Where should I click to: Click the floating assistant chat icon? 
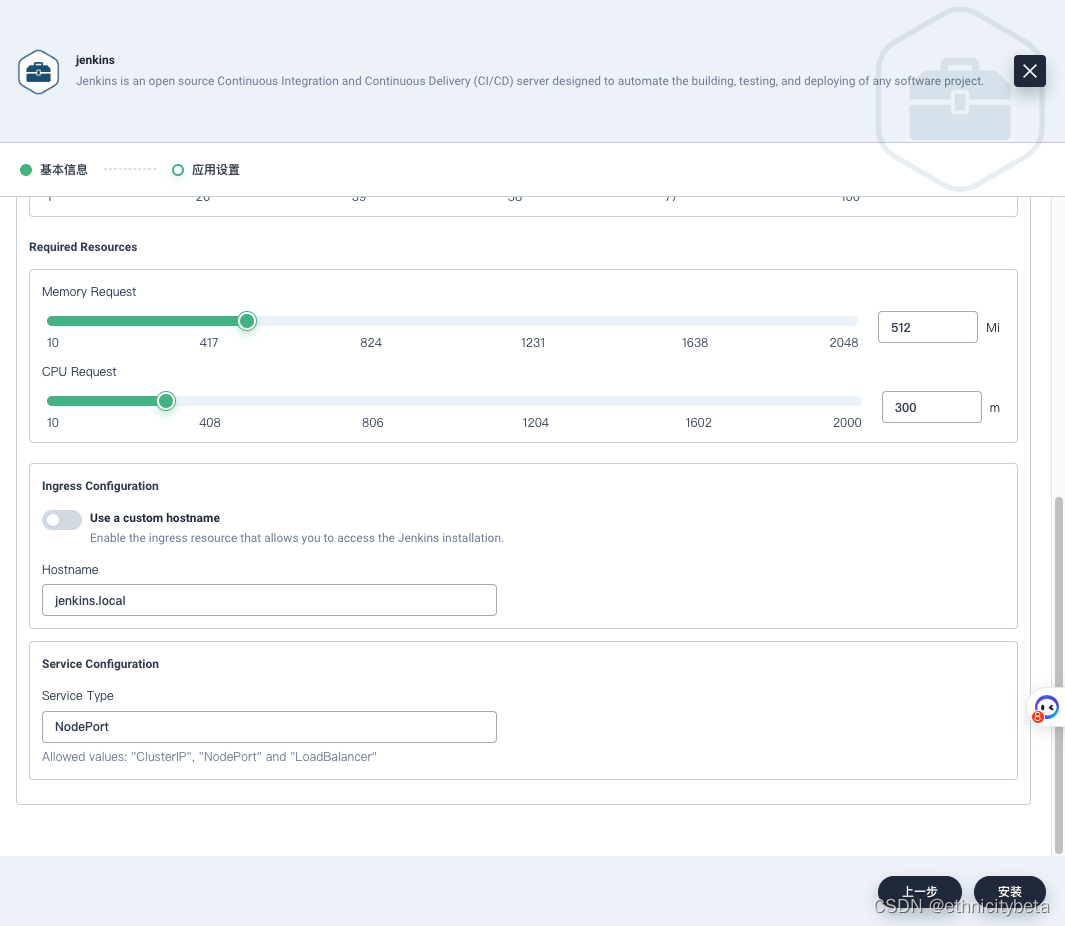[1047, 707]
